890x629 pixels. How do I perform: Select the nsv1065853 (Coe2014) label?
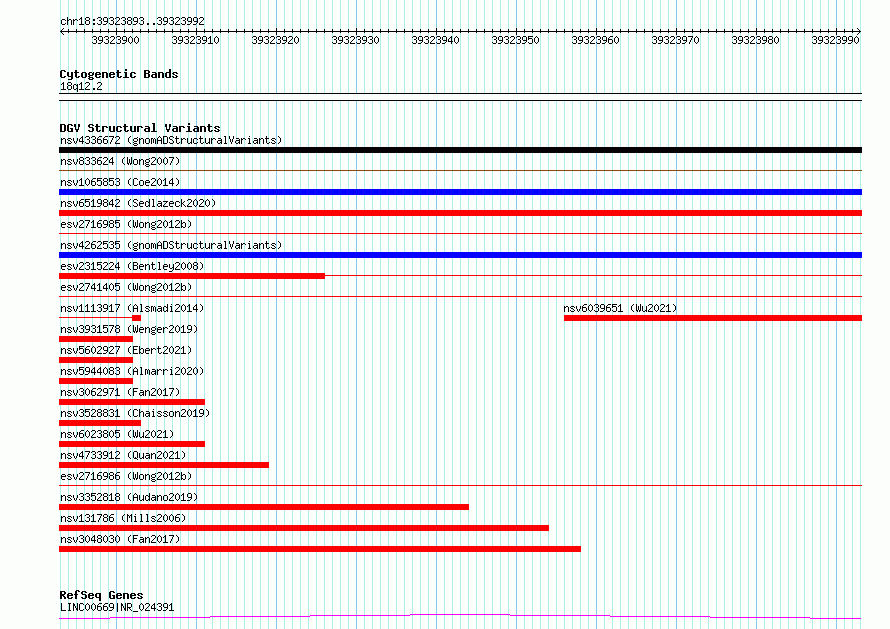click(120, 182)
